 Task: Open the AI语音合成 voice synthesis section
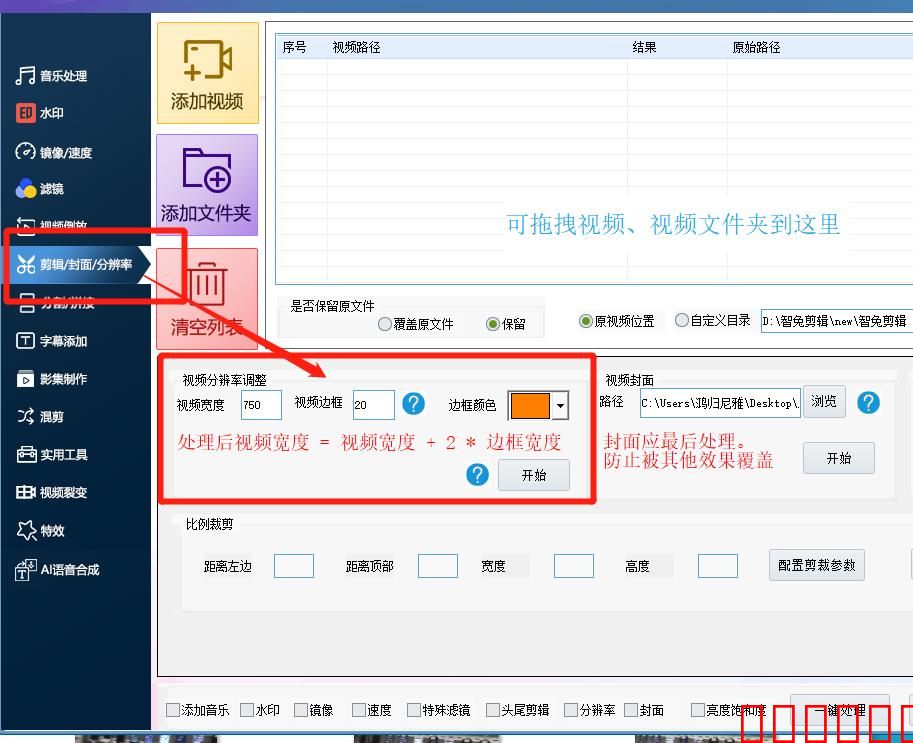click(x=57, y=569)
